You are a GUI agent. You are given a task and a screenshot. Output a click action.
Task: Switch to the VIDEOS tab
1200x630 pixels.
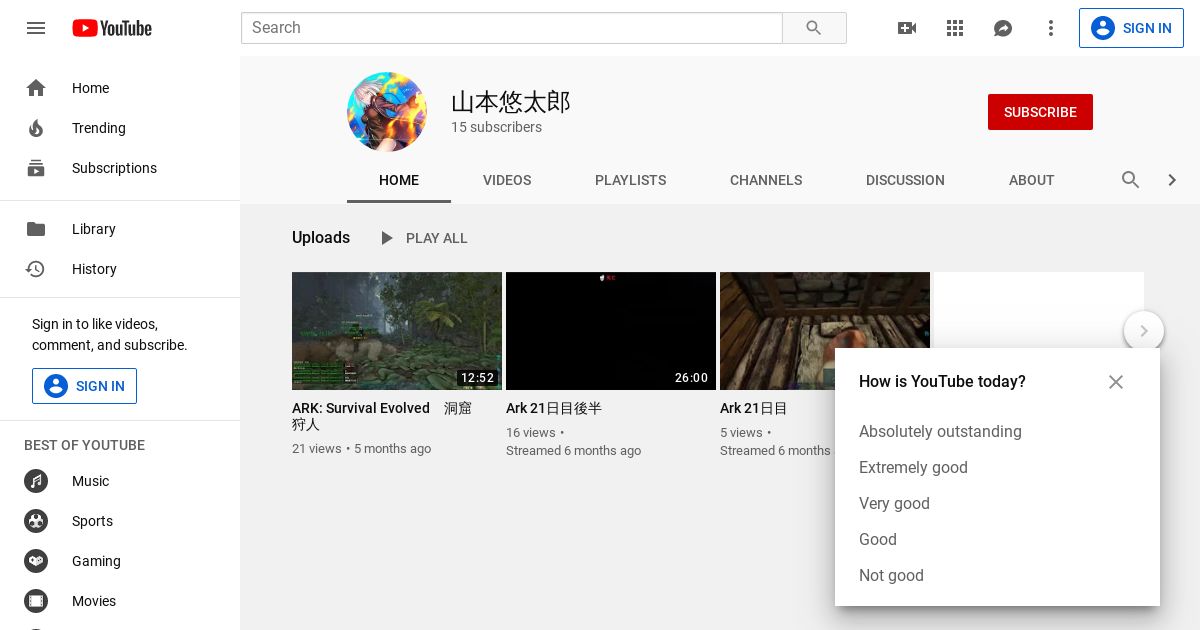tap(507, 180)
